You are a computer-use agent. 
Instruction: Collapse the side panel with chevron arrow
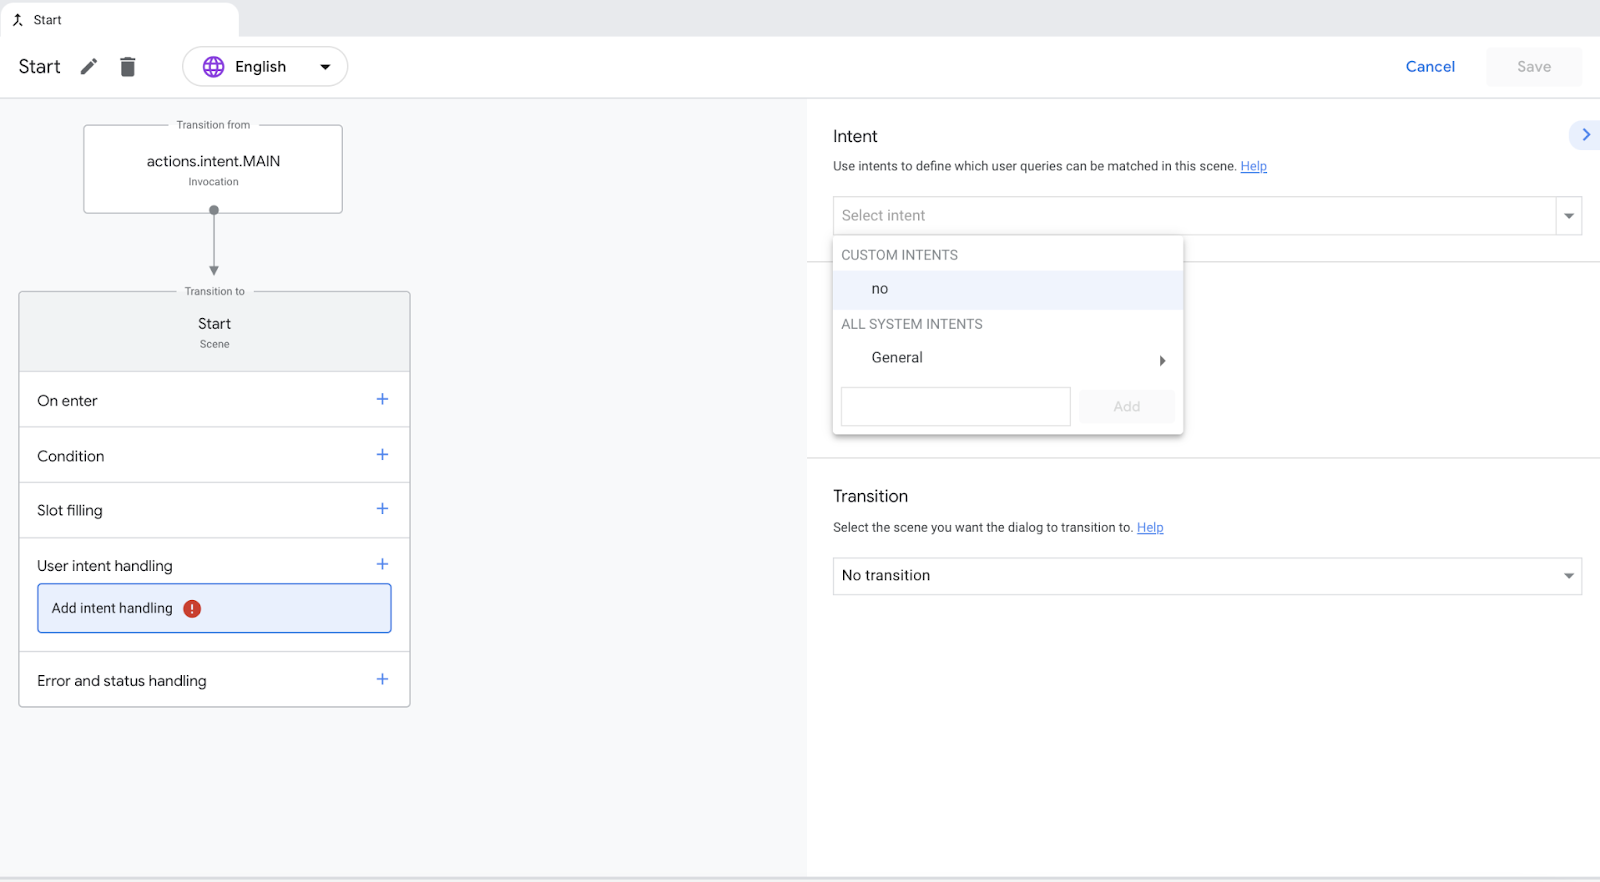(1585, 135)
